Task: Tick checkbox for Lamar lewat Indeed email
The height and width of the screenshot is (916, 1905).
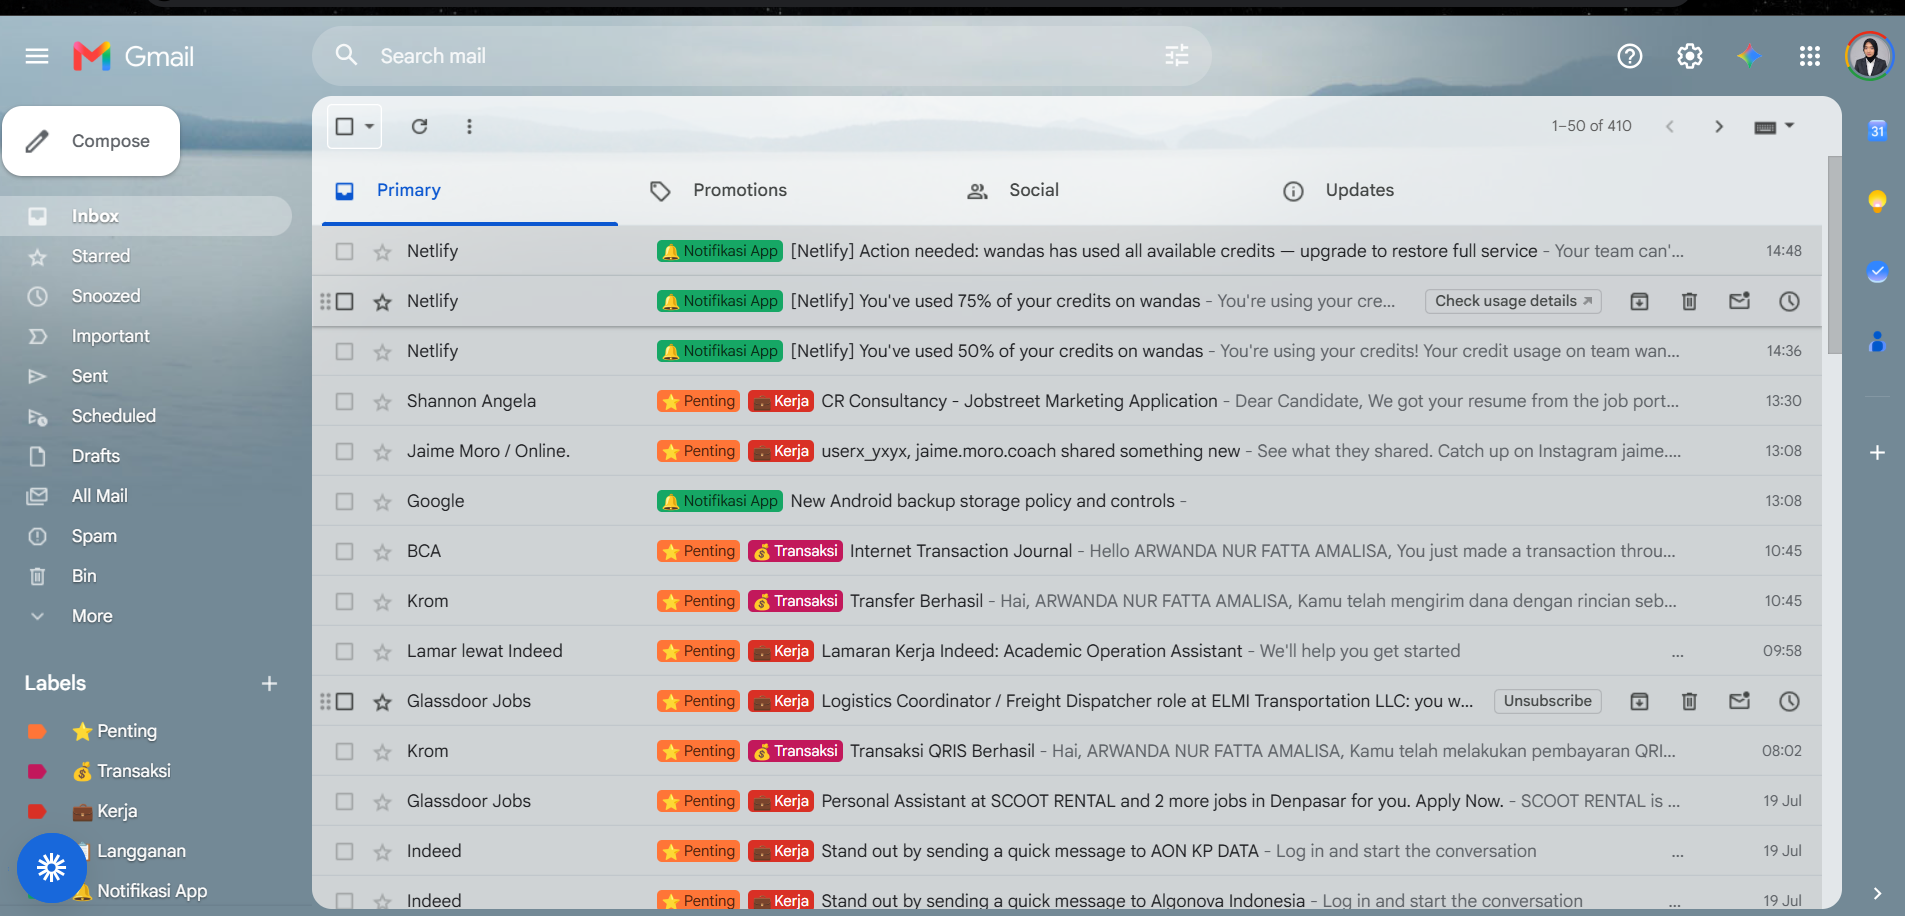Action: click(345, 652)
